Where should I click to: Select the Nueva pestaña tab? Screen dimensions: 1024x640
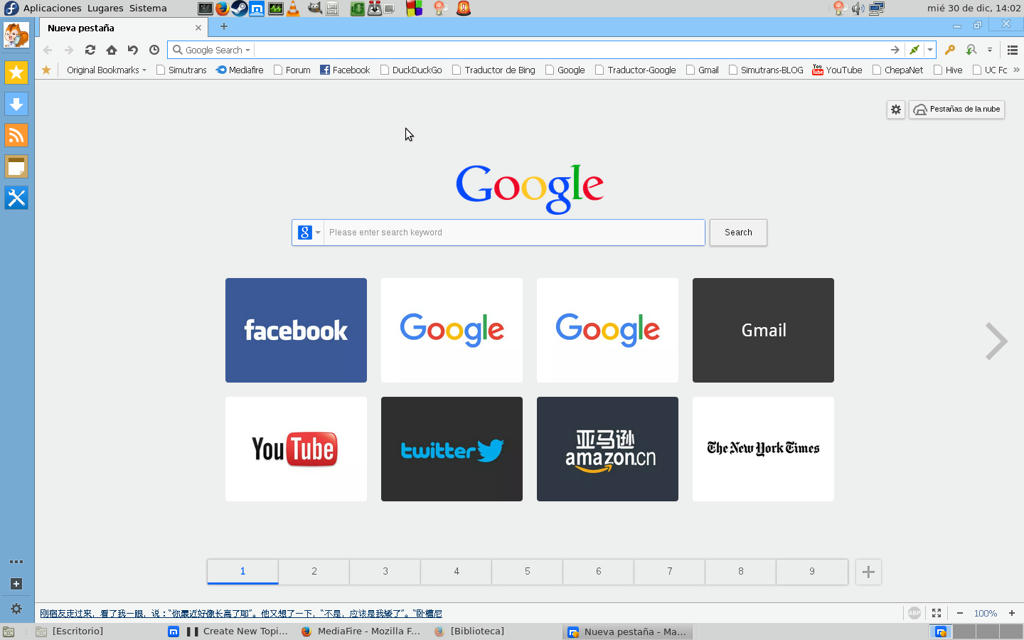(x=124, y=28)
